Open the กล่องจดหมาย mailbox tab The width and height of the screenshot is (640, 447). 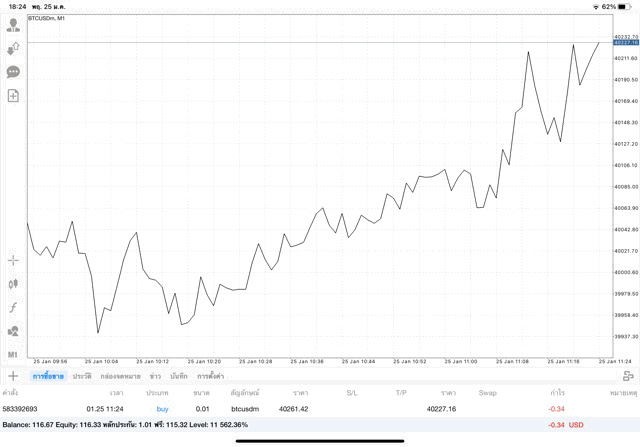(x=120, y=376)
